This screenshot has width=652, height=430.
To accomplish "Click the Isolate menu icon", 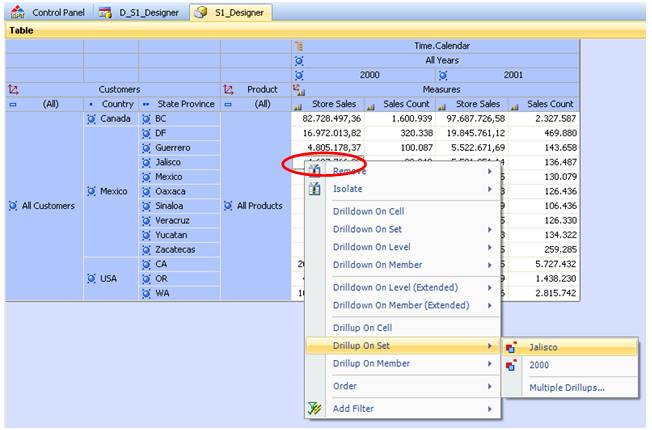I will tap(315, 189).
